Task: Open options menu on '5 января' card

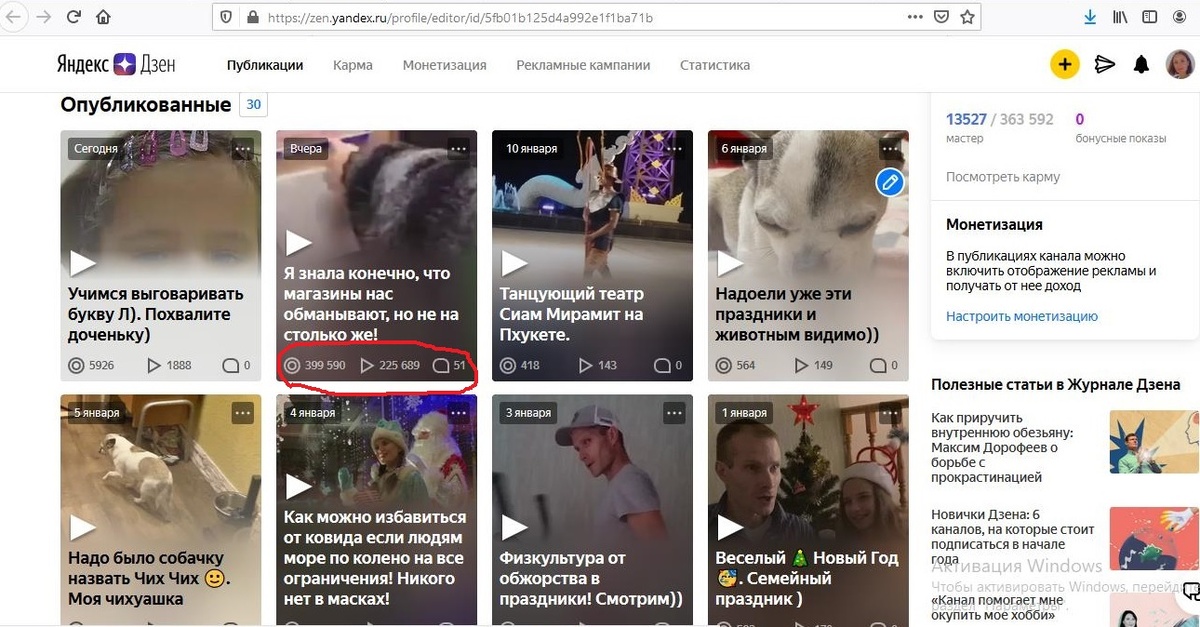Action: pyautogui.click(x=242, y=412)
